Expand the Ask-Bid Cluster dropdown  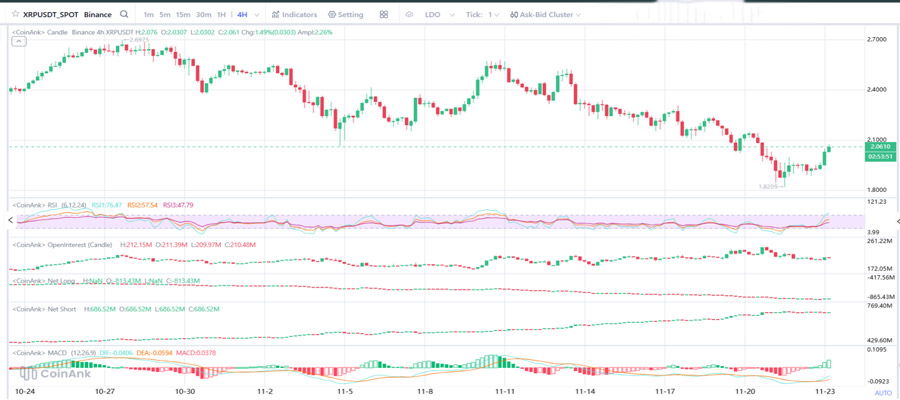545,15
